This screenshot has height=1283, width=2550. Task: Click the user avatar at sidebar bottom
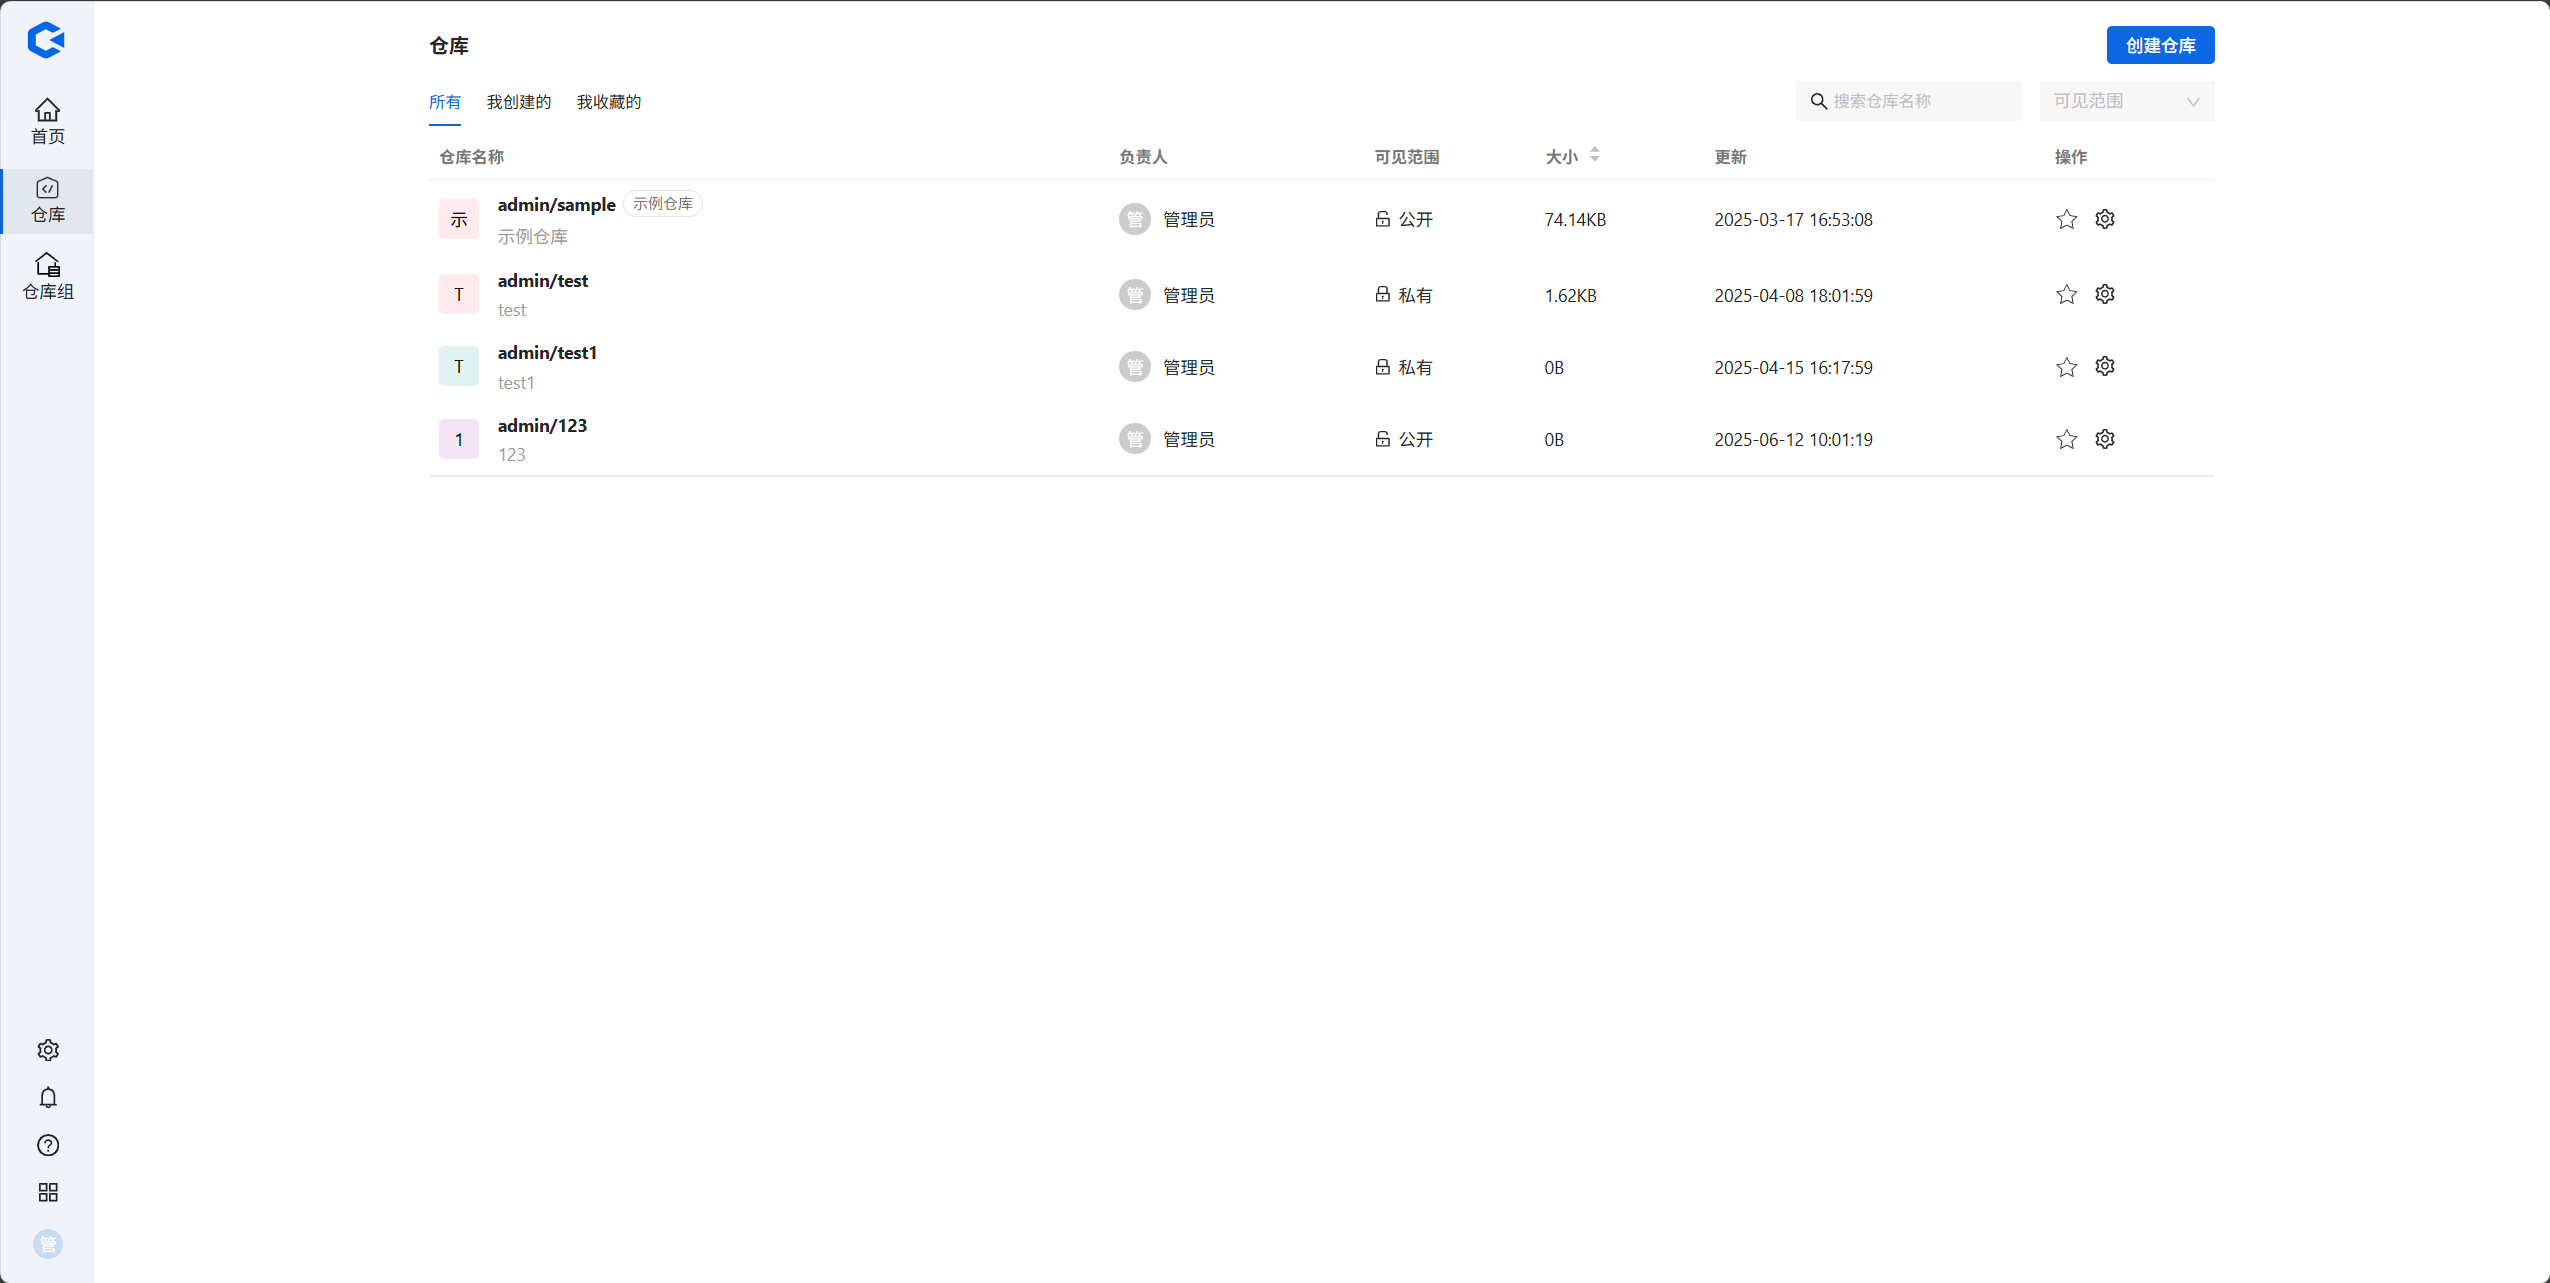click(48, 1244)
